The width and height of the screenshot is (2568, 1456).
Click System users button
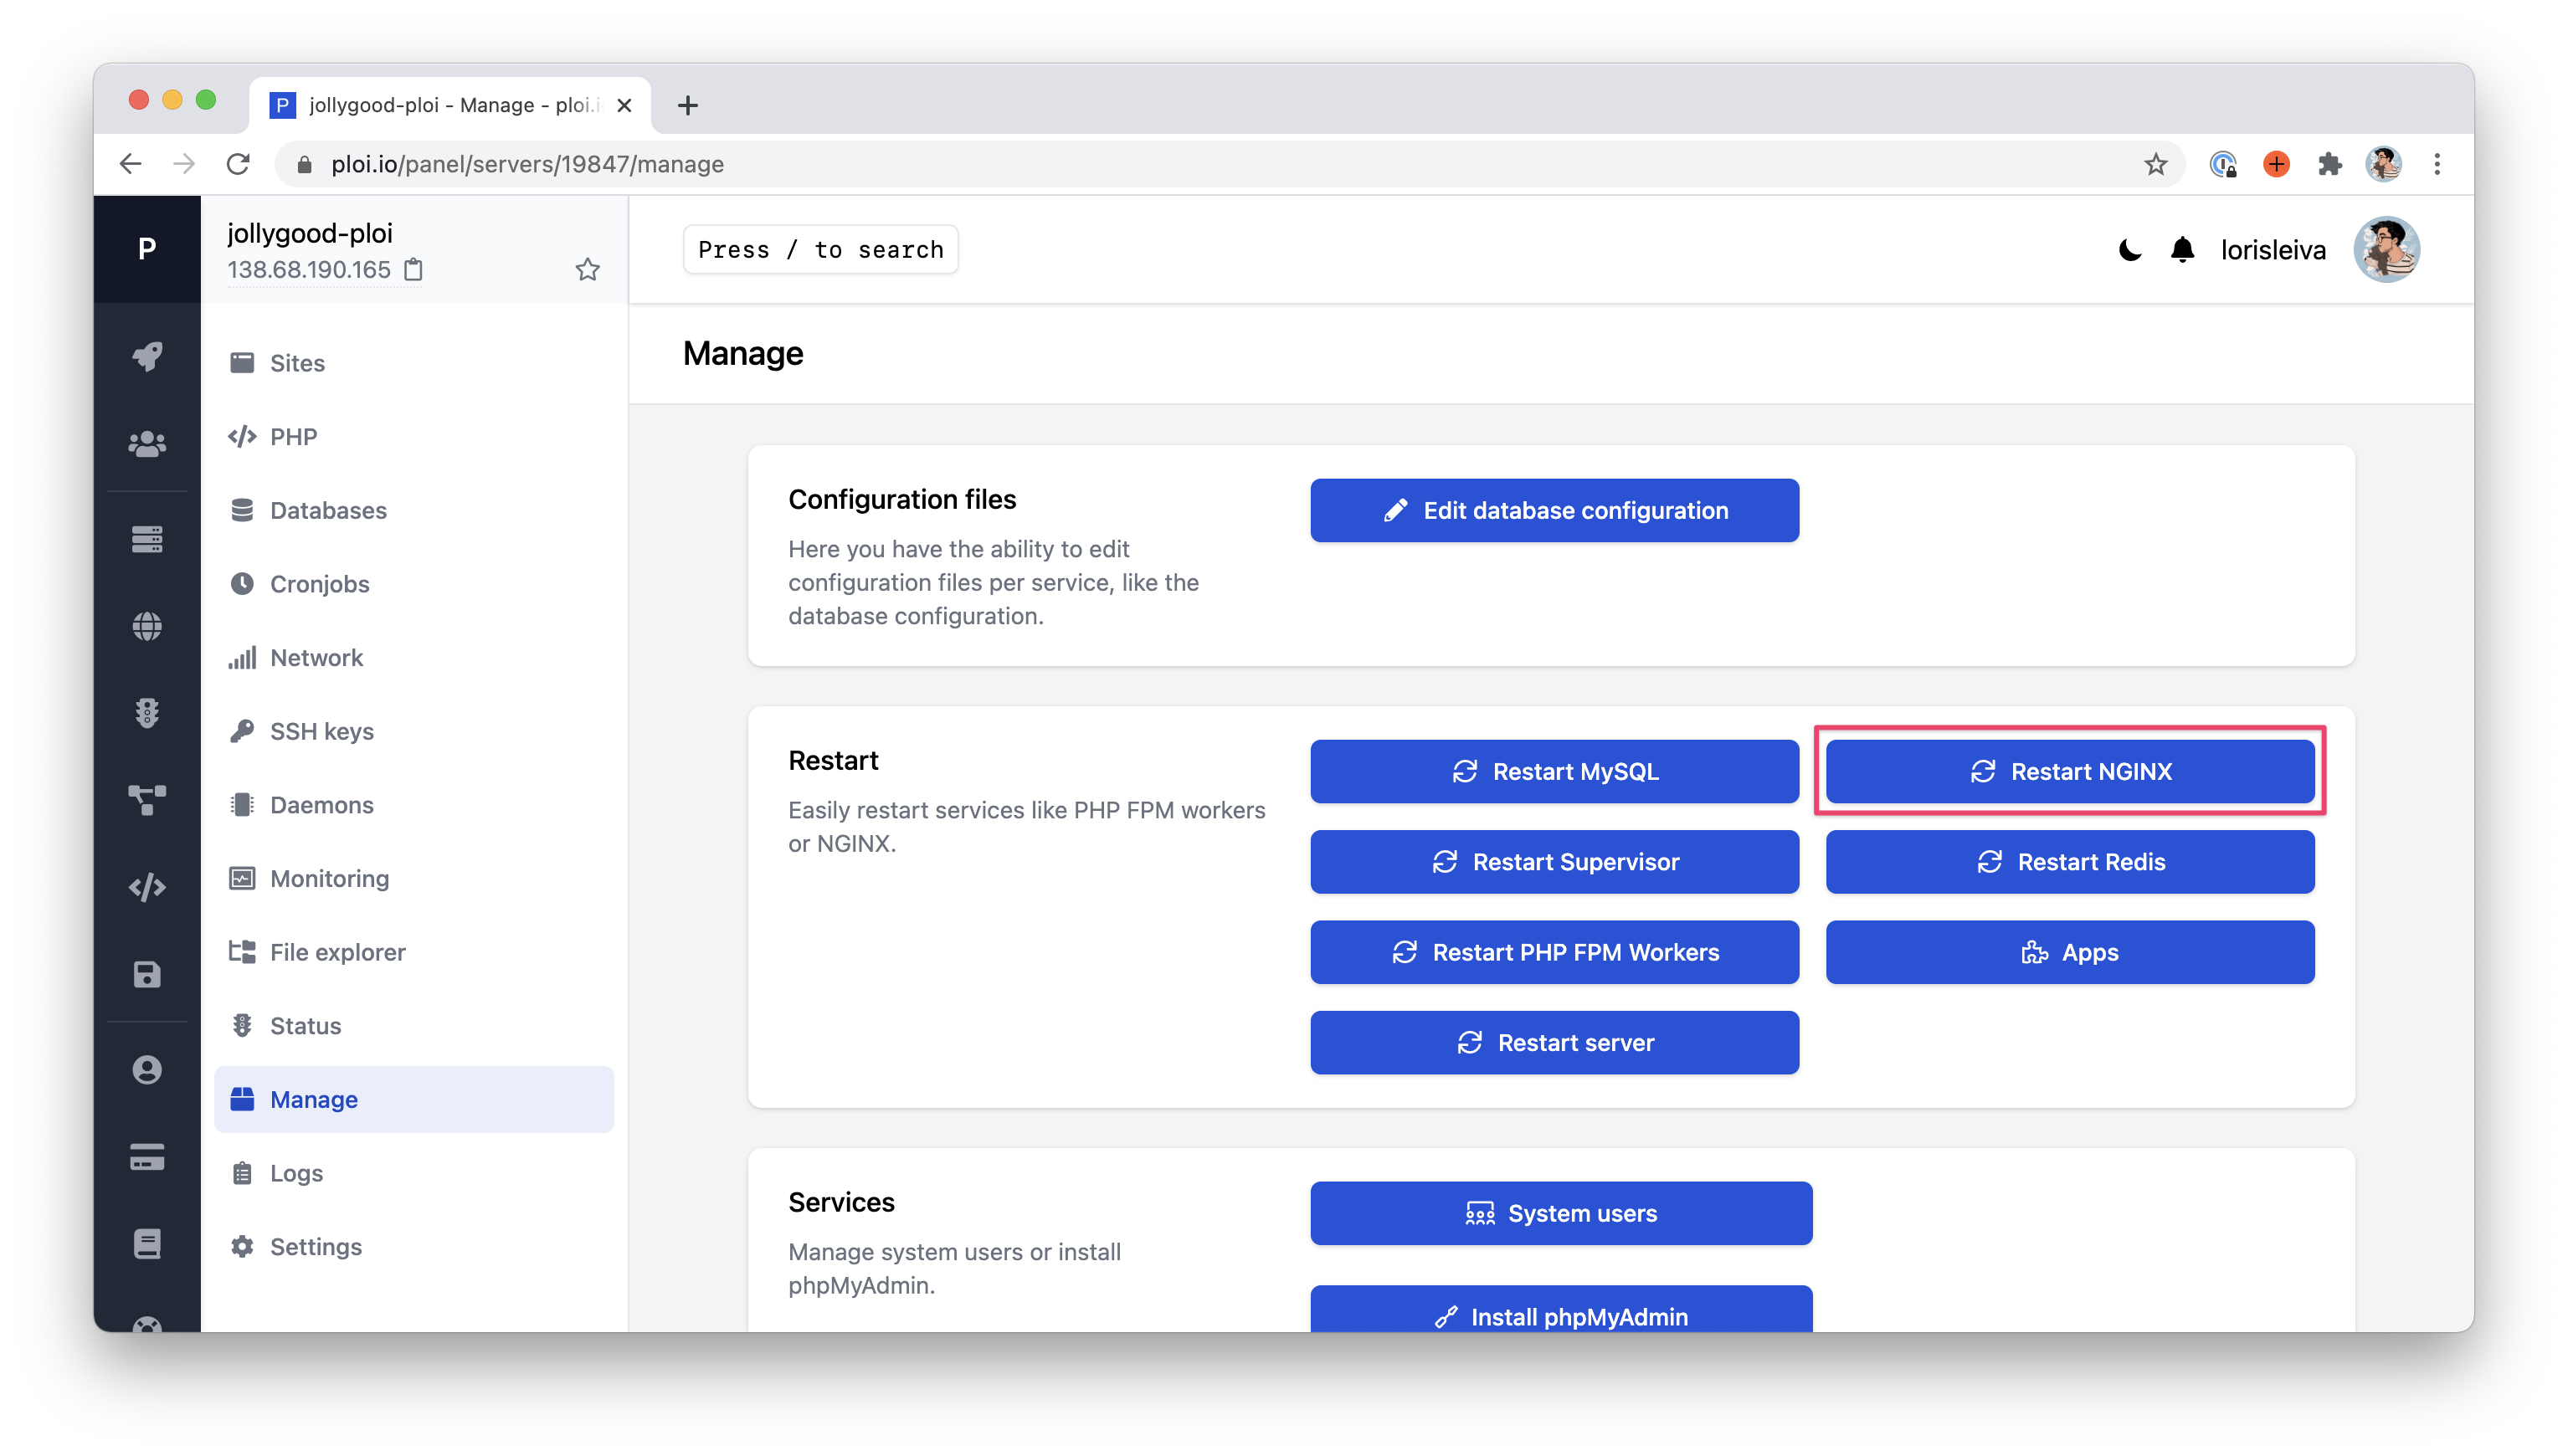[x=1561, y=1214]
